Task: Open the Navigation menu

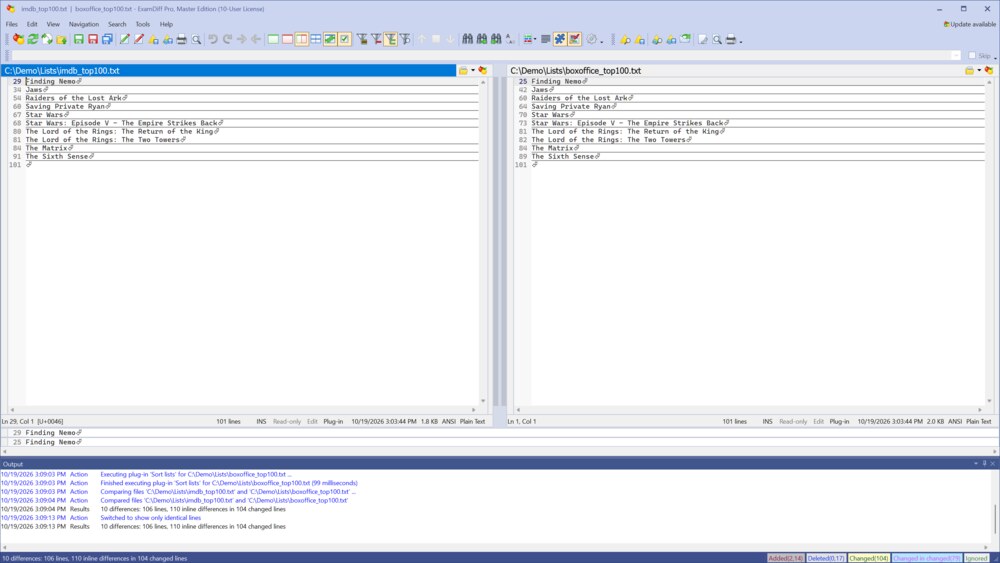Action: 84,24
